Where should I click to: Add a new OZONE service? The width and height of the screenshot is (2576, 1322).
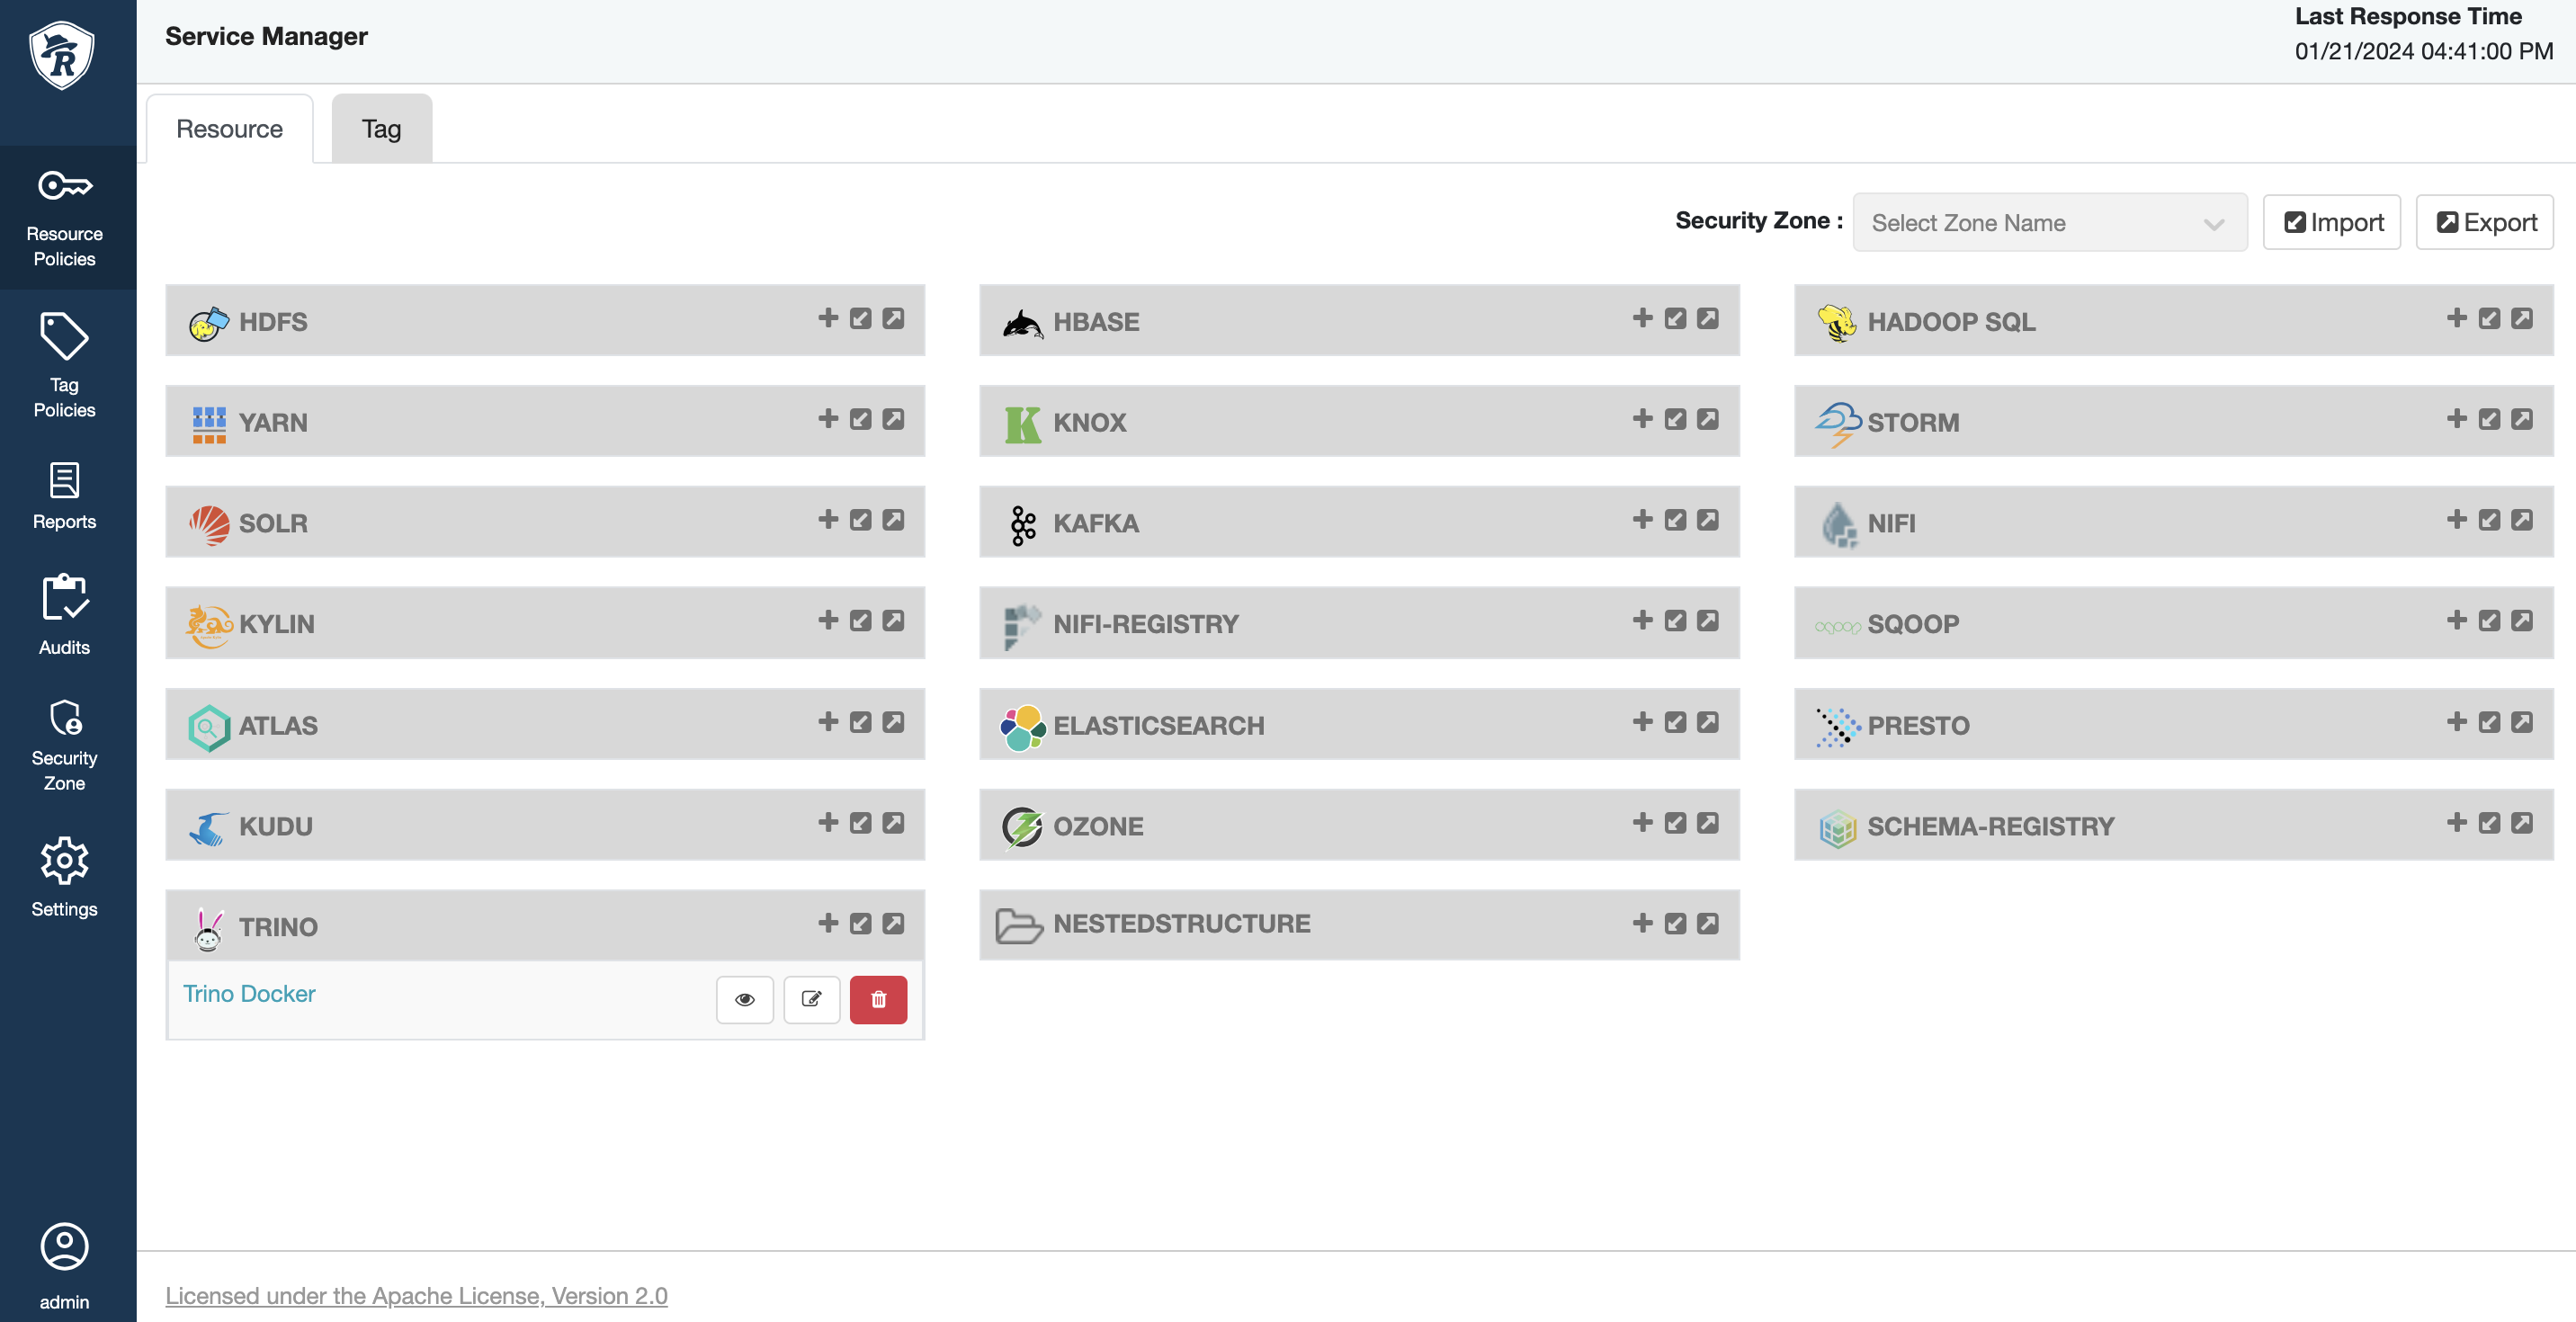point(1642,822)
